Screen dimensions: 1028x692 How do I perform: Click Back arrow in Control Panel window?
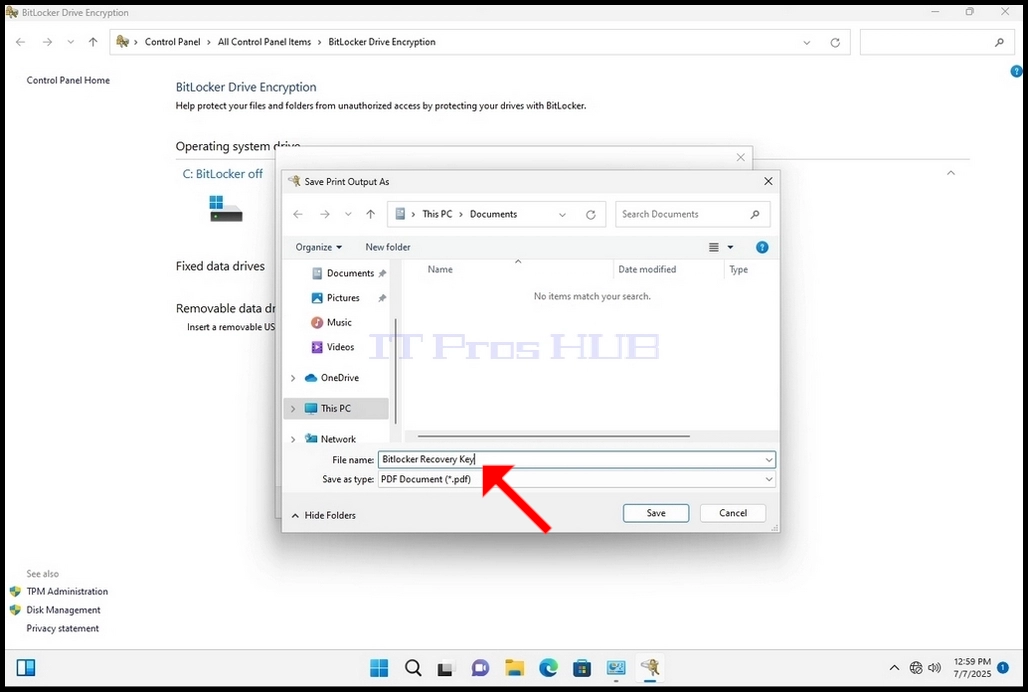[x=20, y=42]
